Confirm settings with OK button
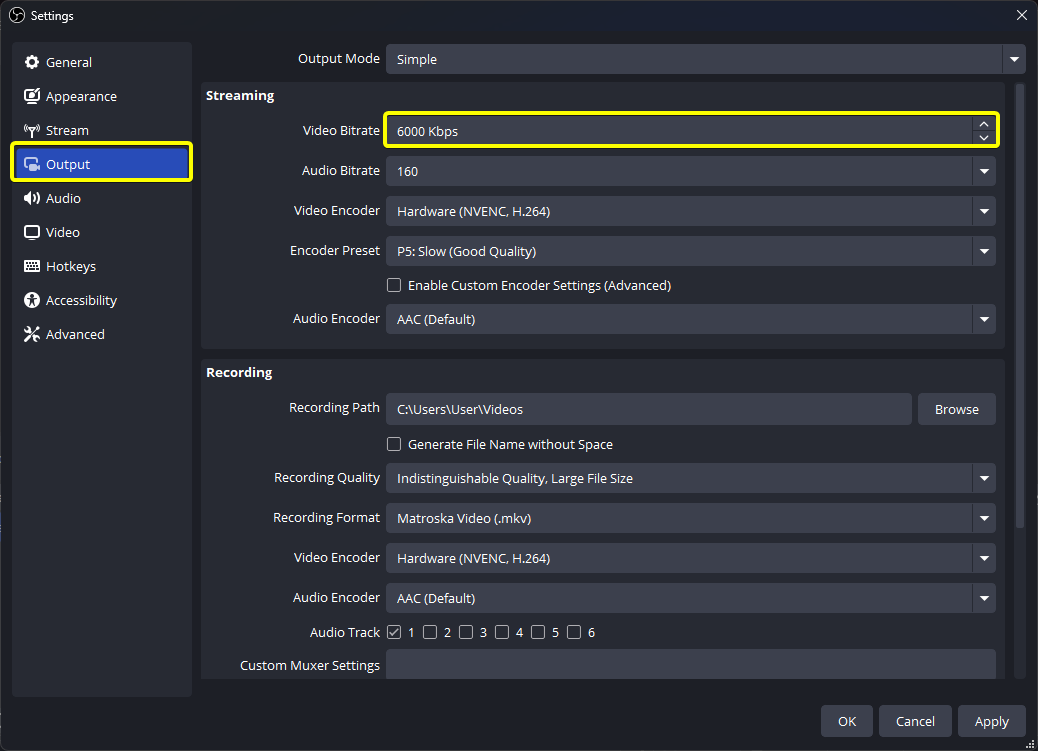1038x751 pixels. pyautogui.click(x=847, y=721)
